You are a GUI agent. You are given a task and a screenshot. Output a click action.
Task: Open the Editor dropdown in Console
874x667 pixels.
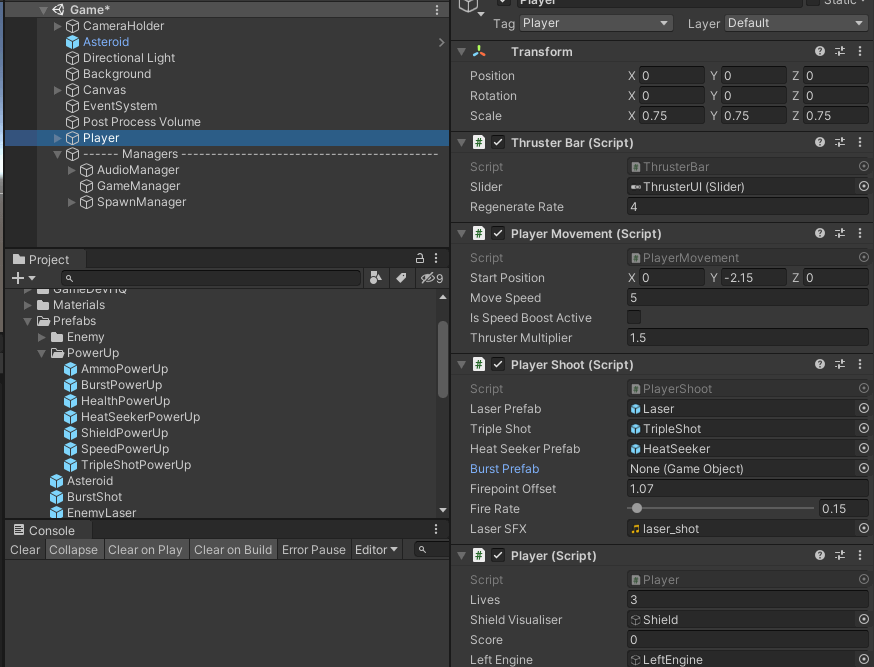click(x=376, y=549)
